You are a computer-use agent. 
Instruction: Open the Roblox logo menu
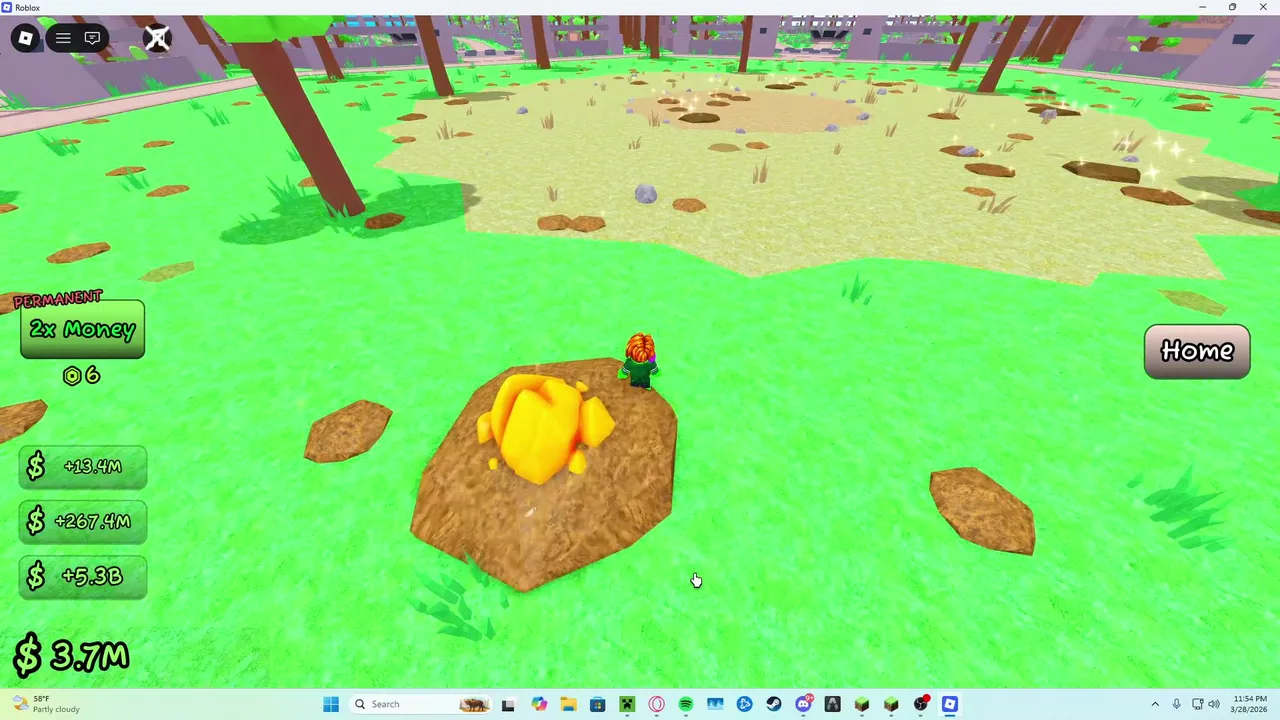[x=26, y=38]
